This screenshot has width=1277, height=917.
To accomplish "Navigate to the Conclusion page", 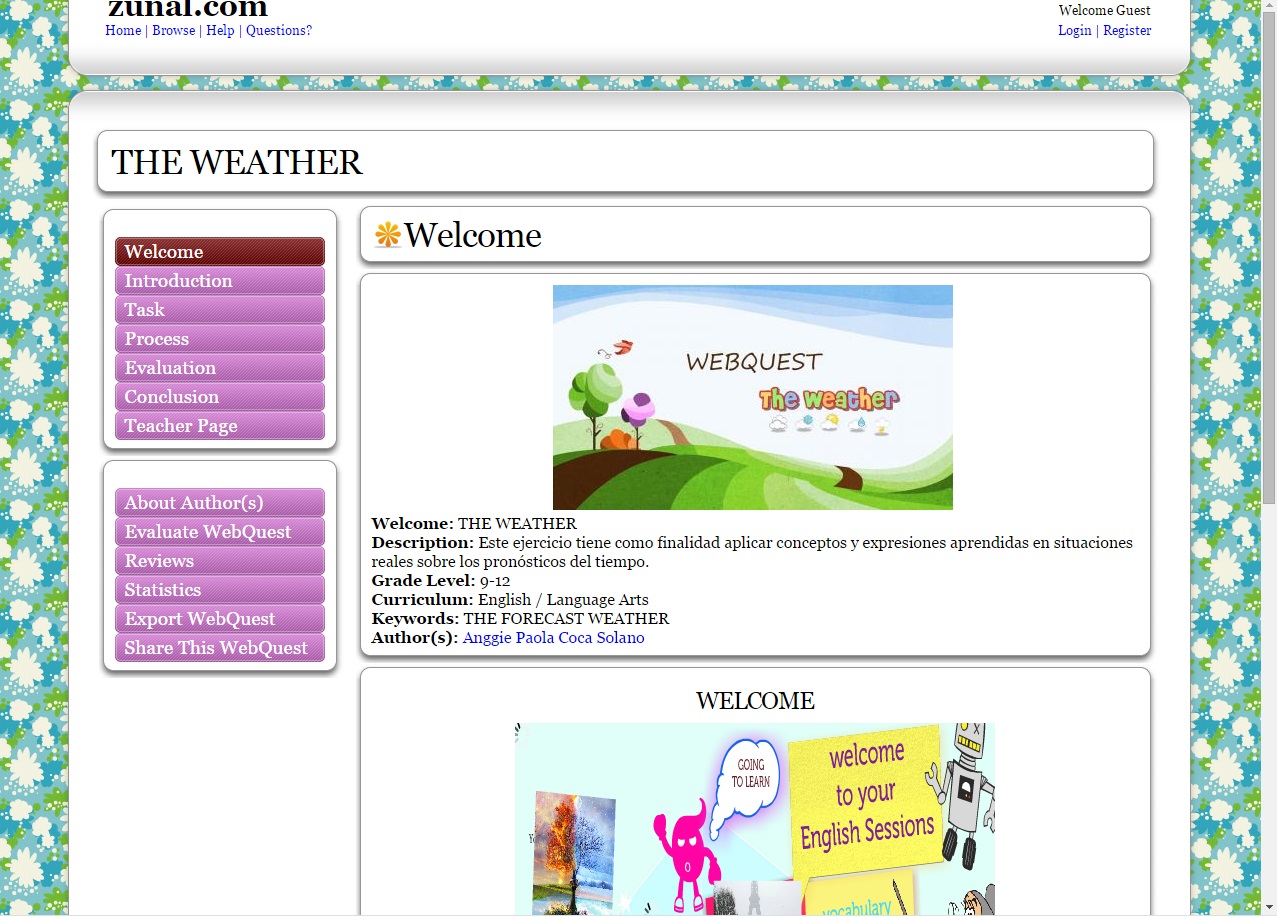I will [x=219, y=397].
